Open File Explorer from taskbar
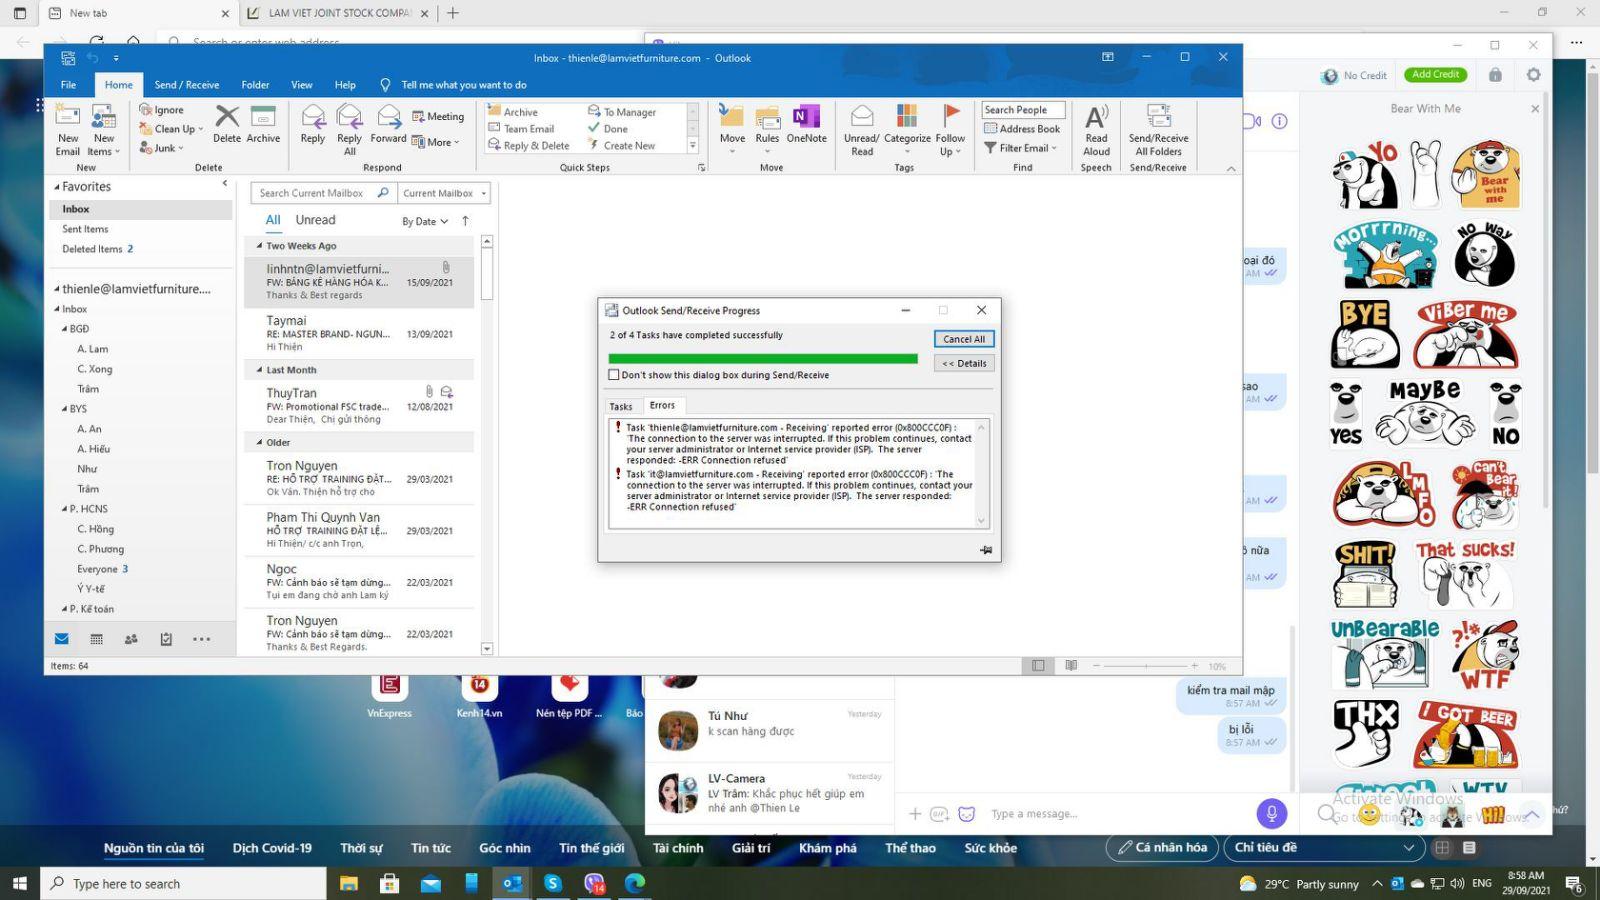The height and width of the screenshot is (900, 1600). (x=349, y=883)
